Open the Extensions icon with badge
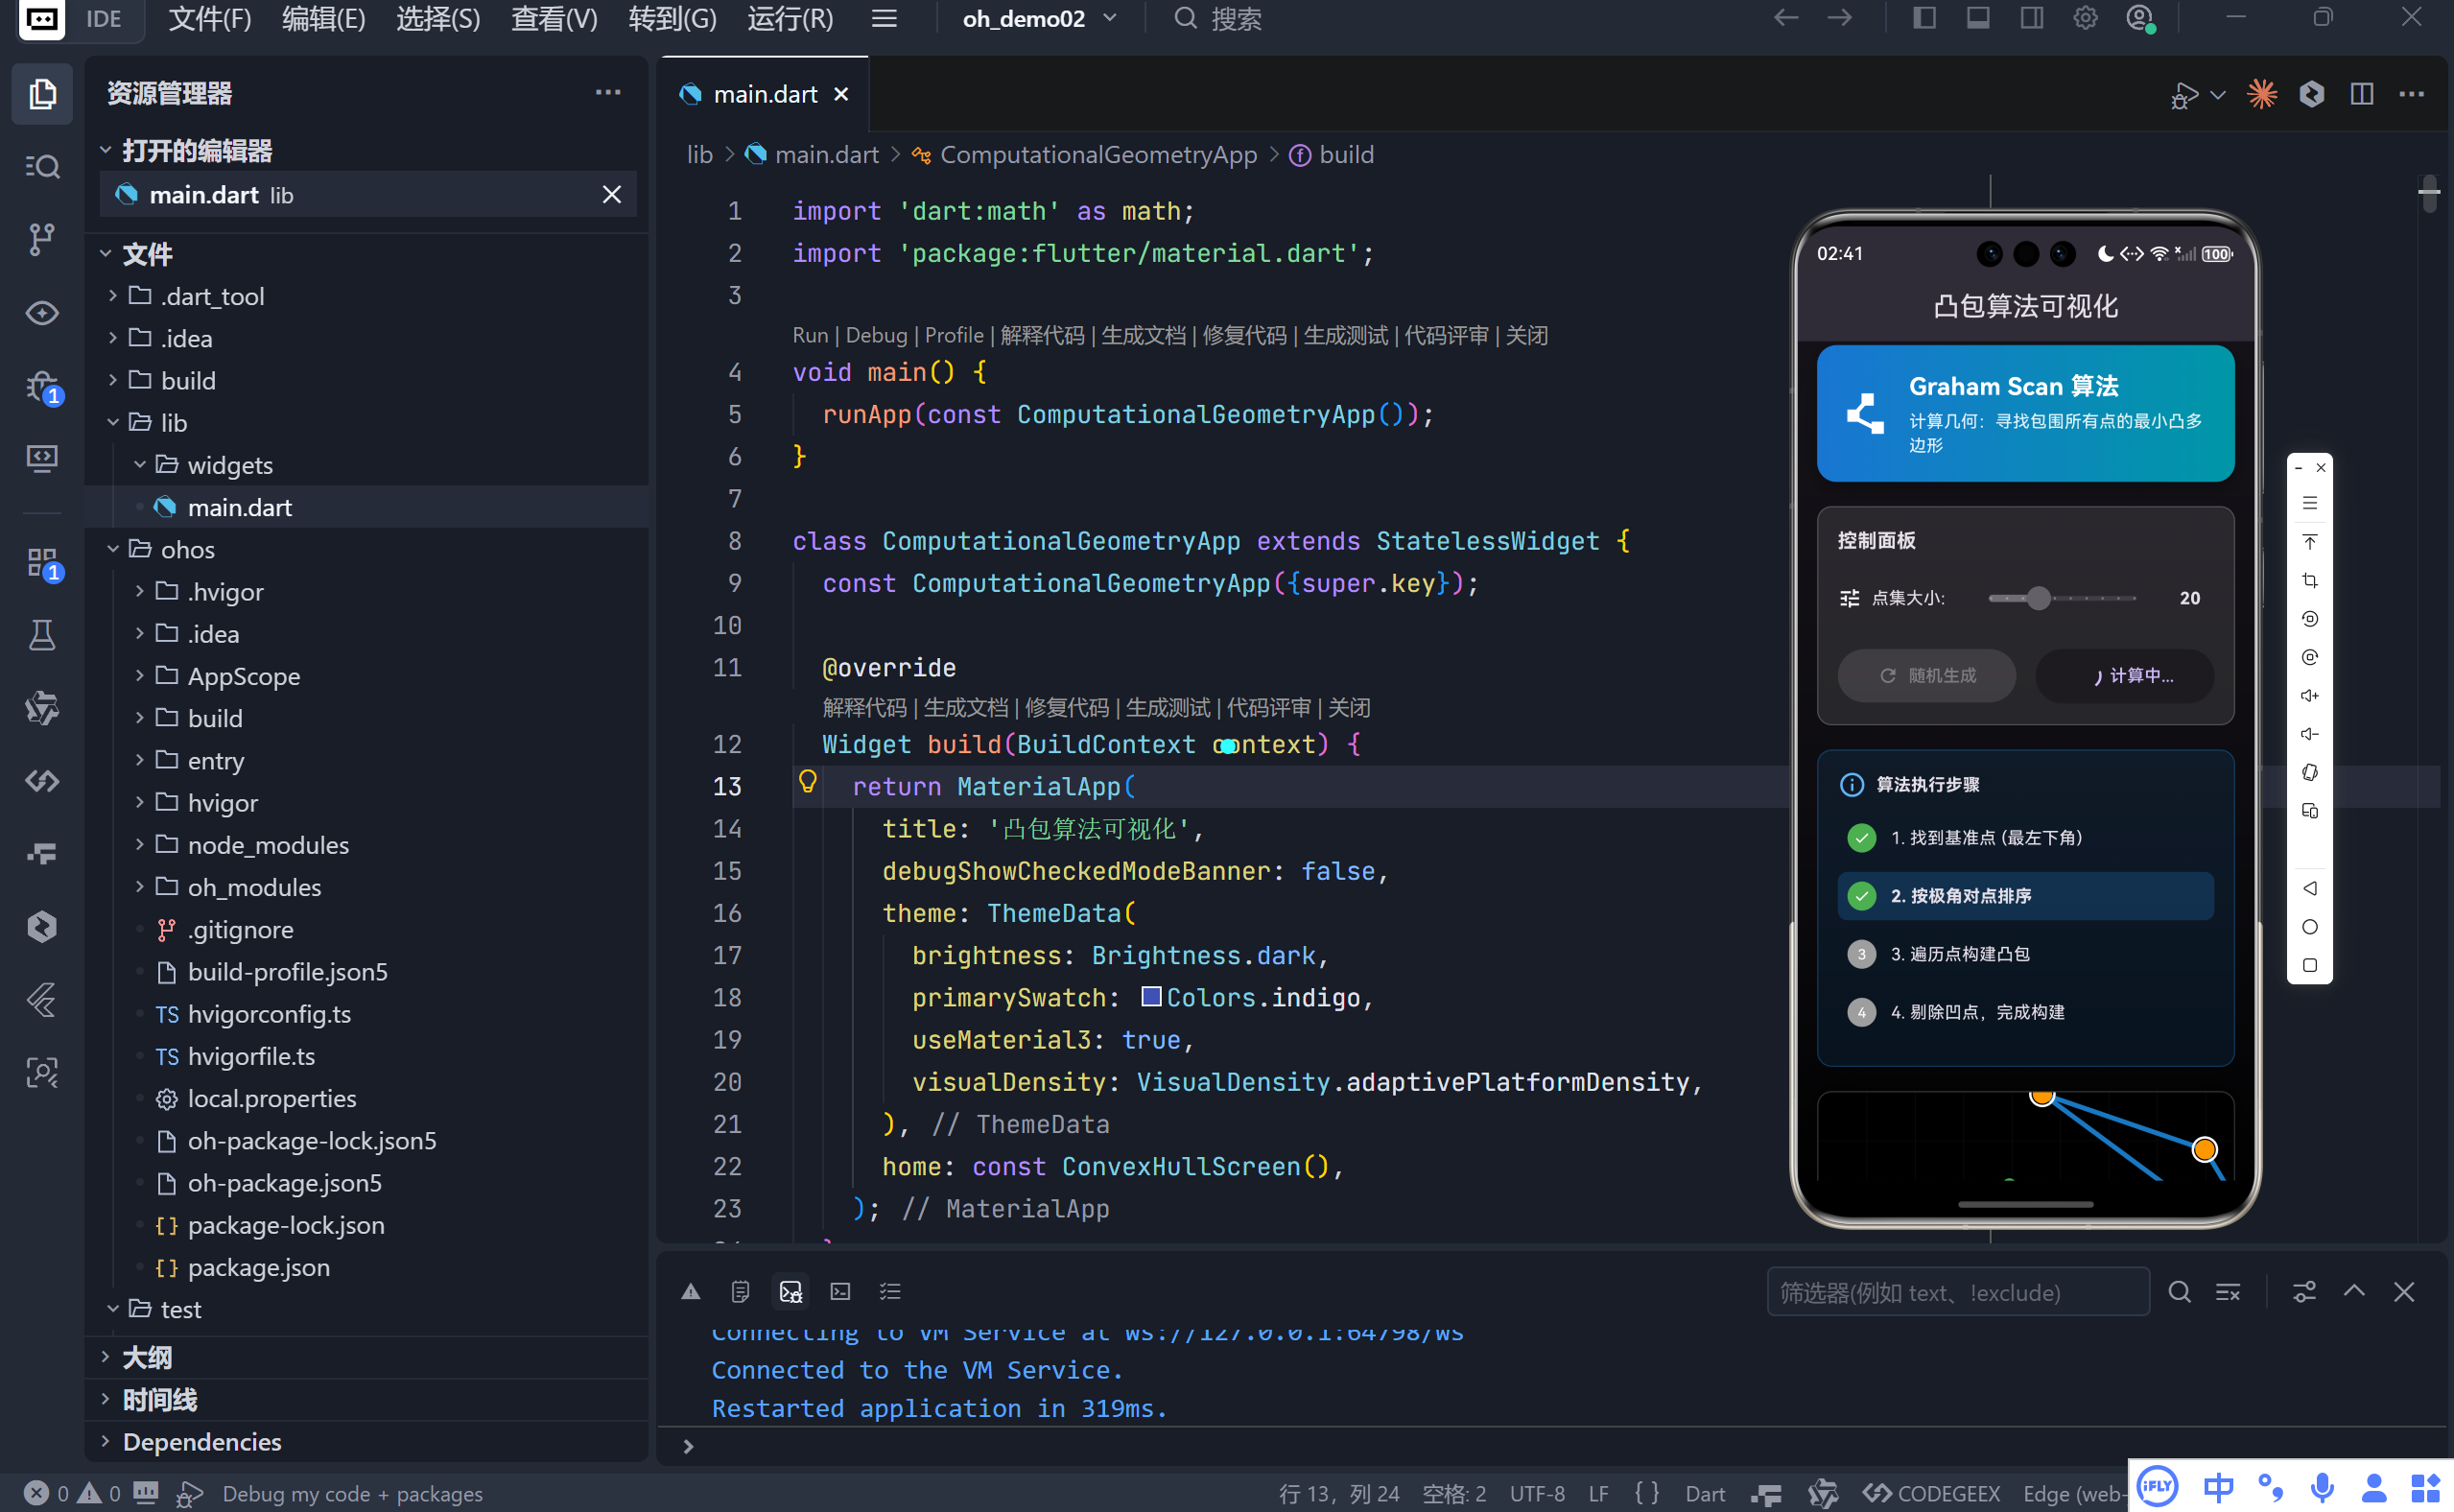Viewport: 2454px width, 1512px height. click(x=41, y=563)
